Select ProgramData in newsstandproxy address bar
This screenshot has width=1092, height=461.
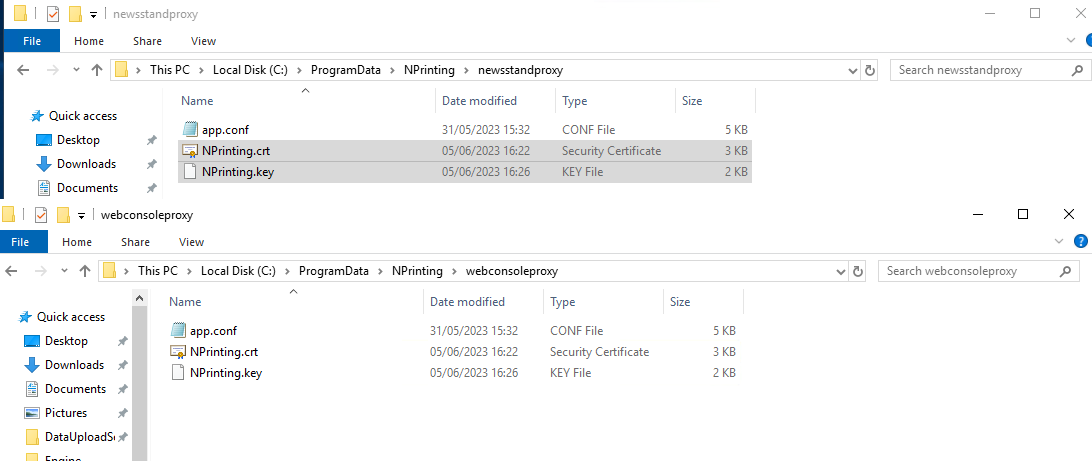pos(345,70)
